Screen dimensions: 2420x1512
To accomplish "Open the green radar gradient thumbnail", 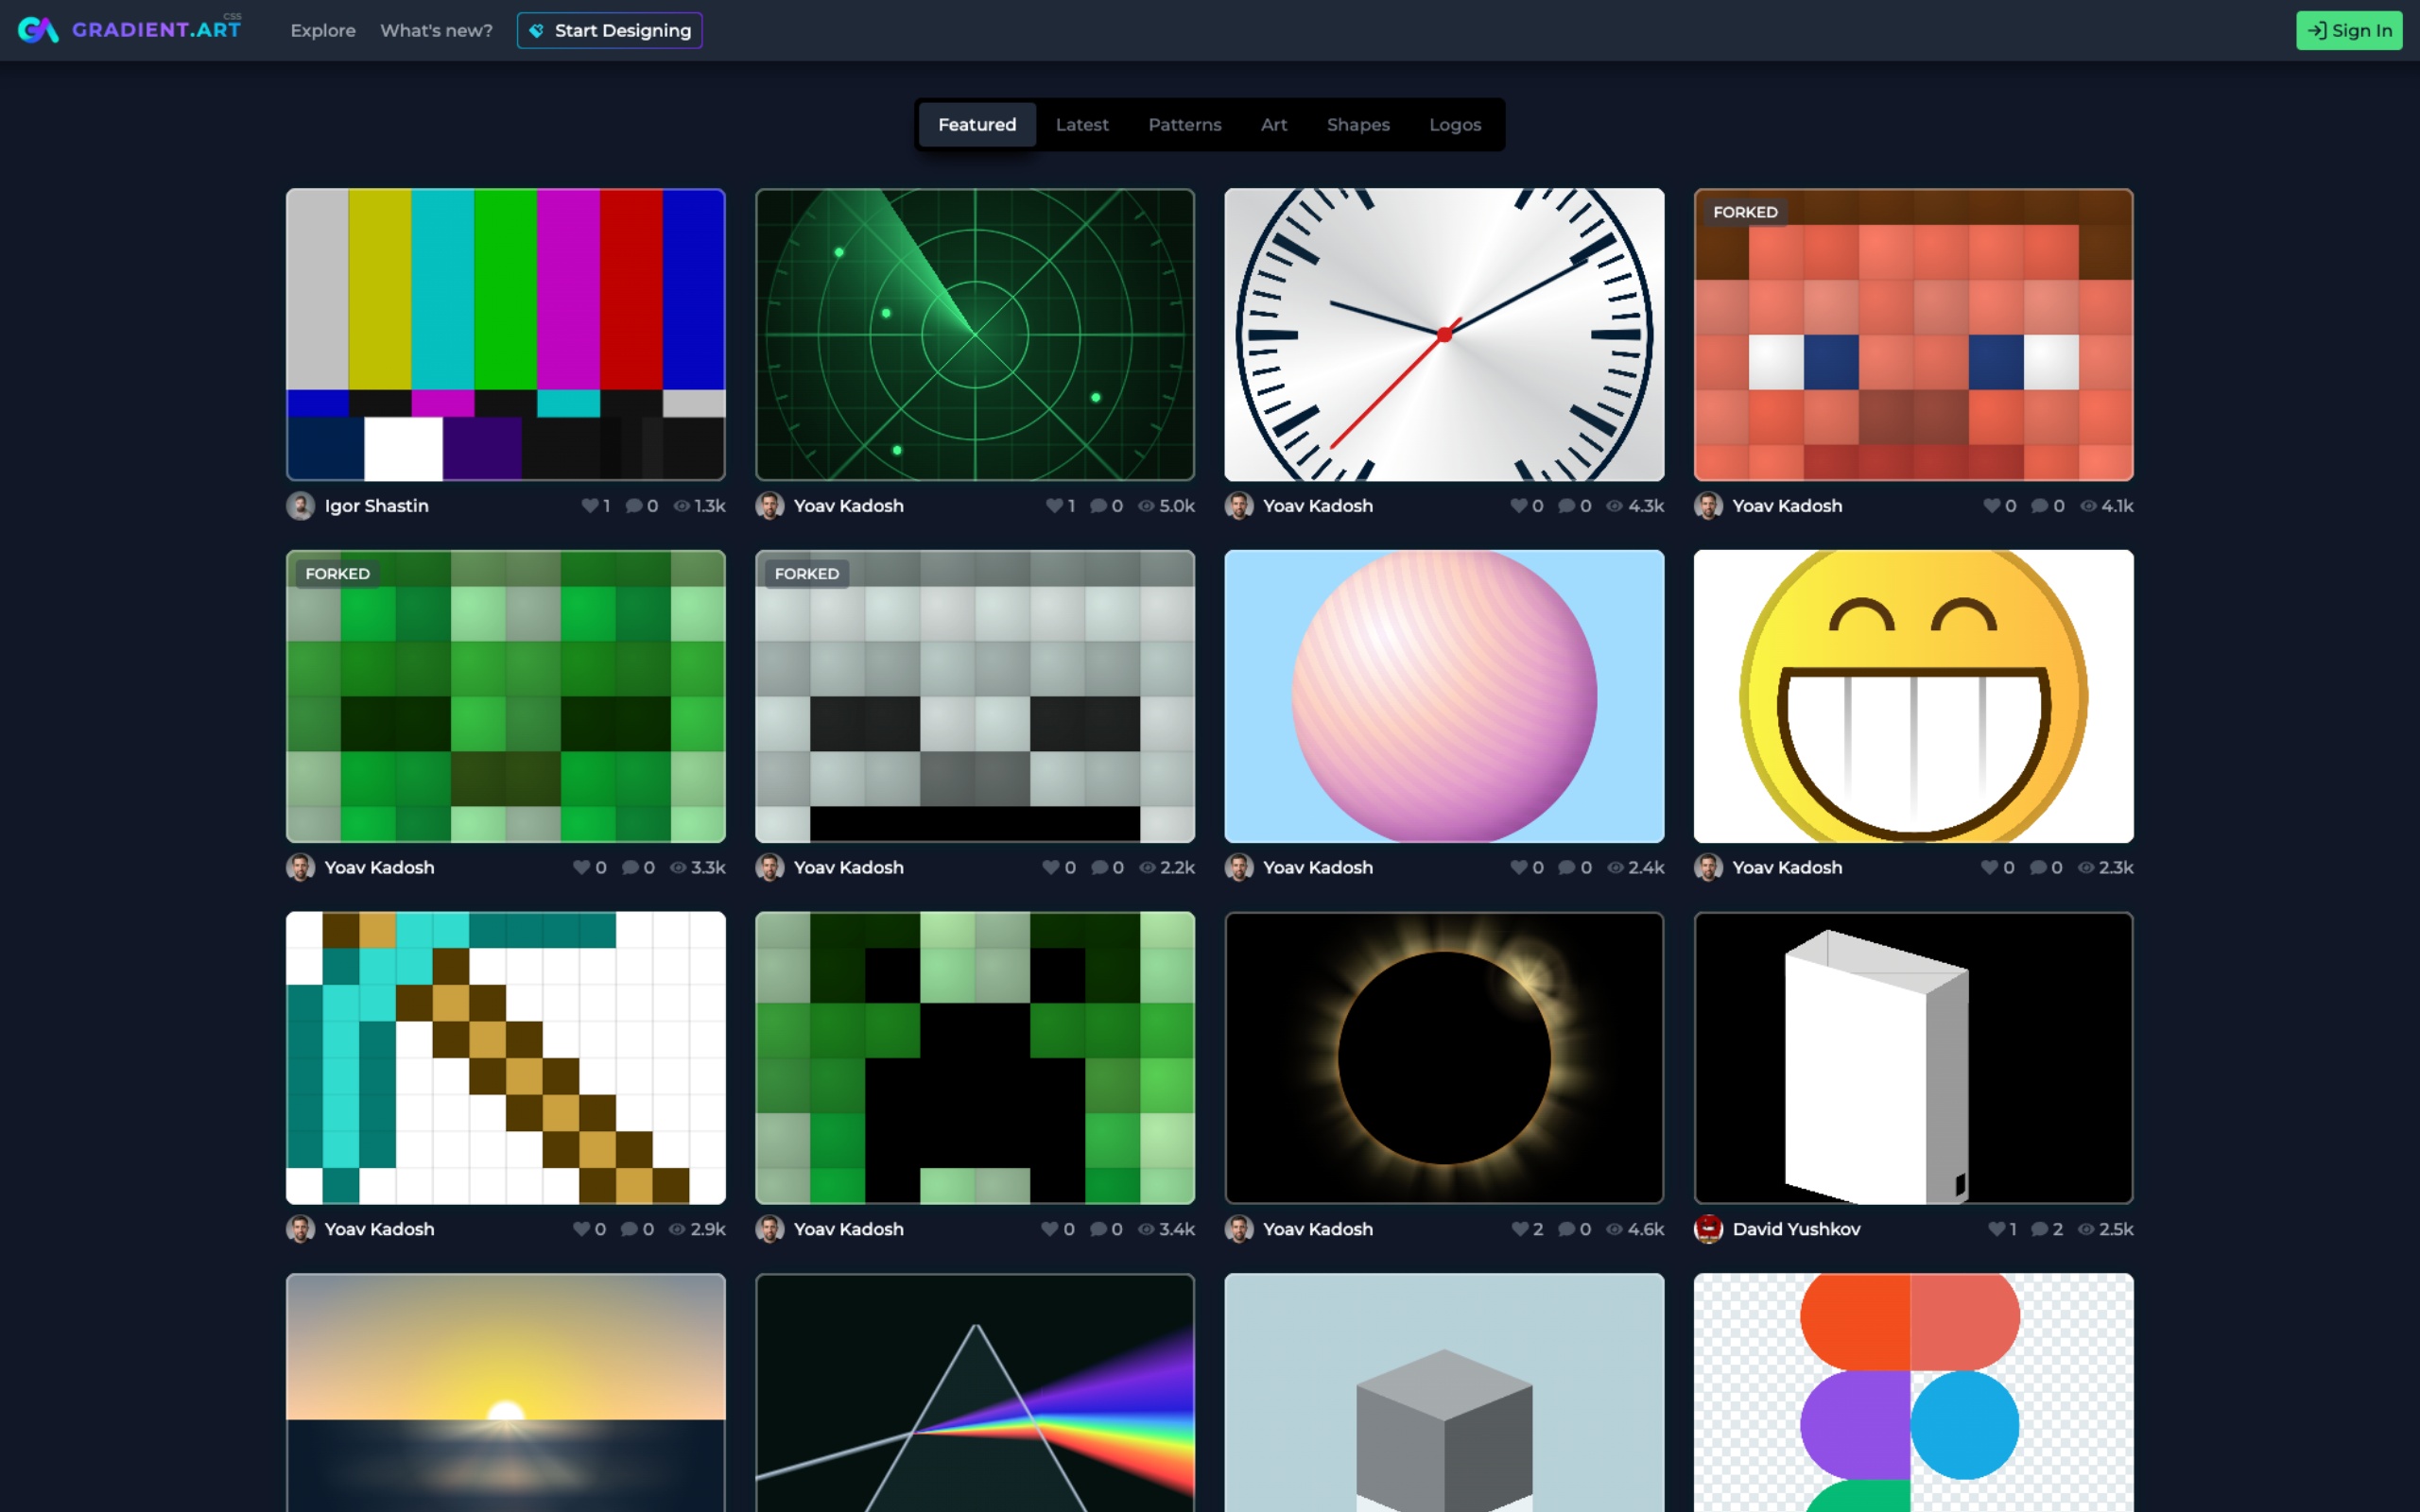I will point(974,334).
